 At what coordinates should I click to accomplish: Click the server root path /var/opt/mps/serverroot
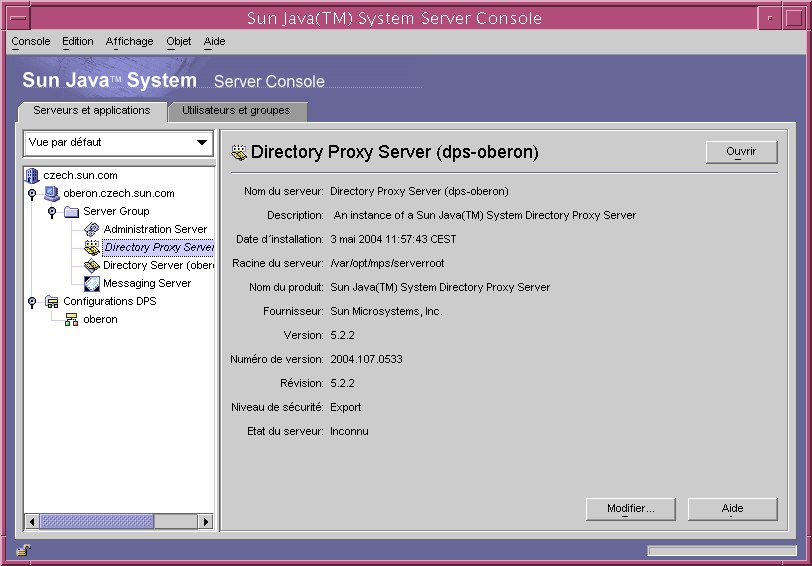[x=387, y=264]
